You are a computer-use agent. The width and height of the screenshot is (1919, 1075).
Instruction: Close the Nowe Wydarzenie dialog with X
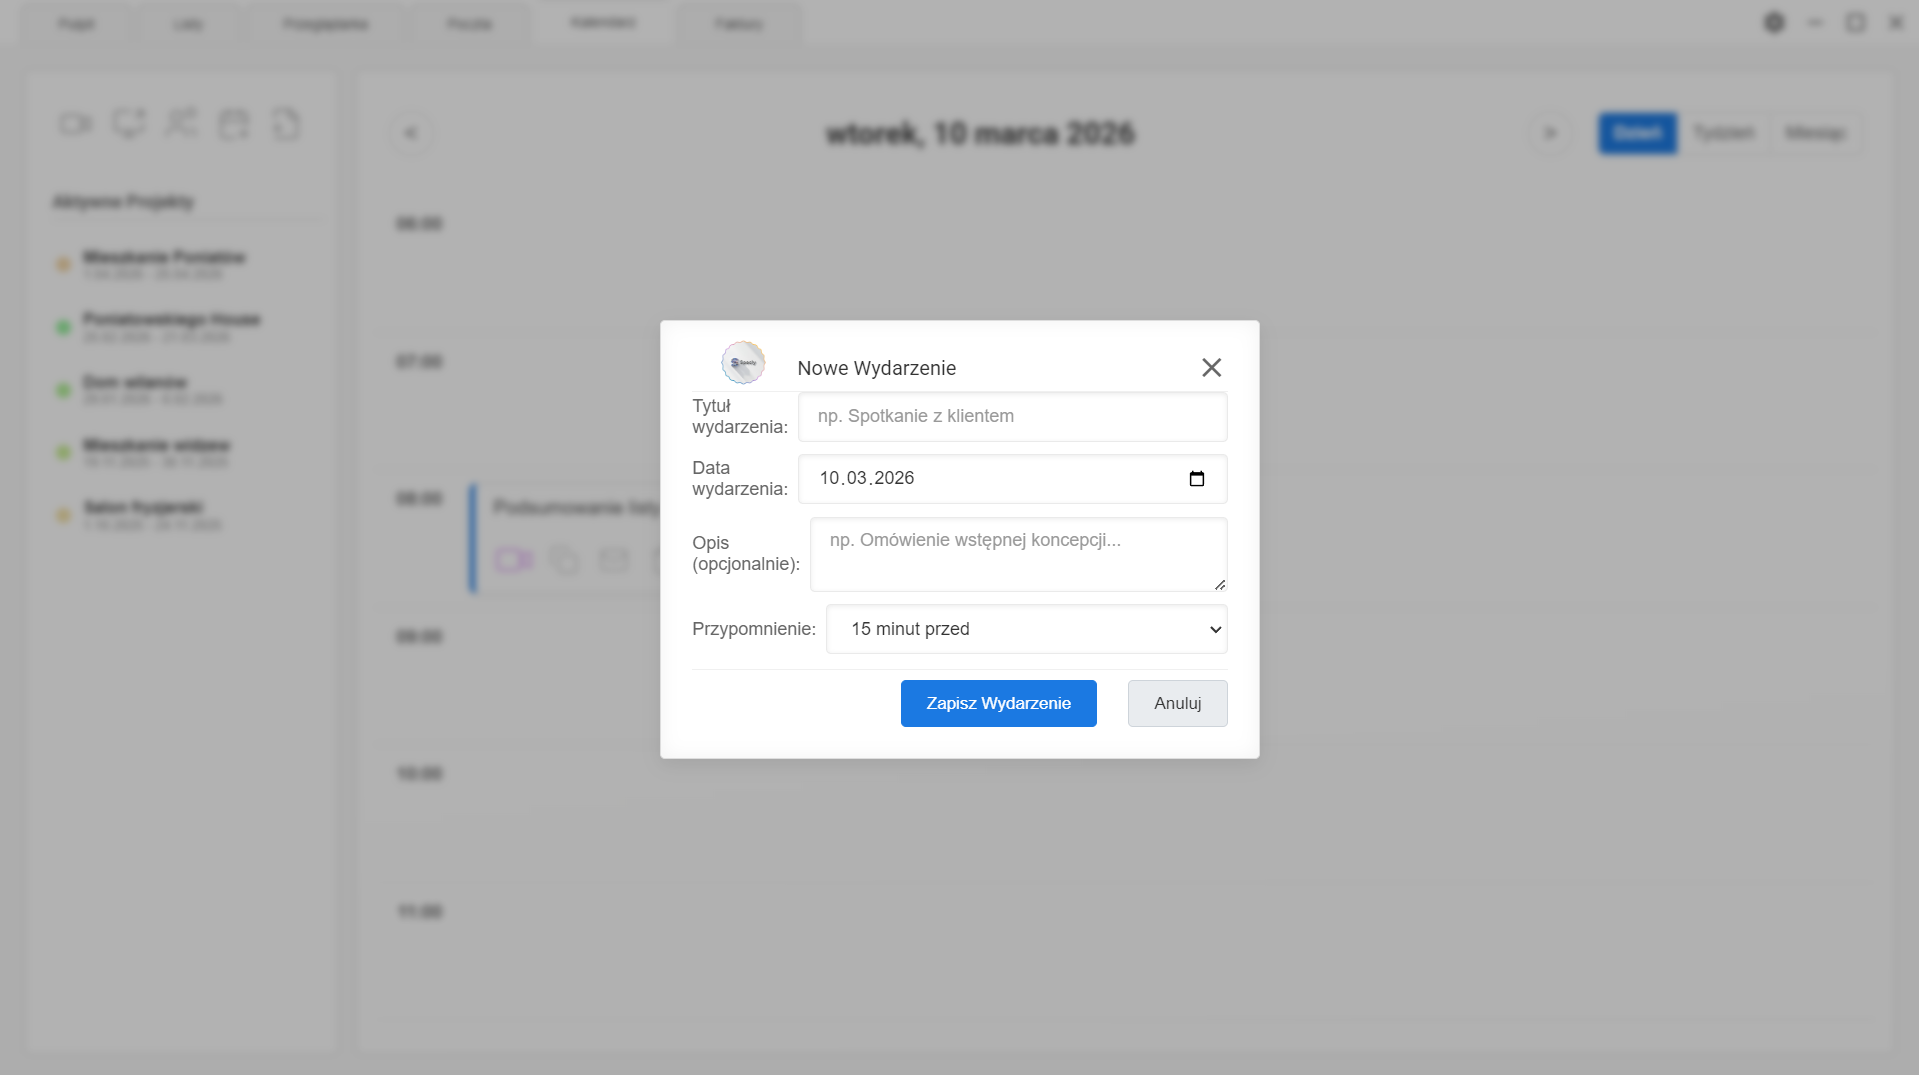[1211, 368]
